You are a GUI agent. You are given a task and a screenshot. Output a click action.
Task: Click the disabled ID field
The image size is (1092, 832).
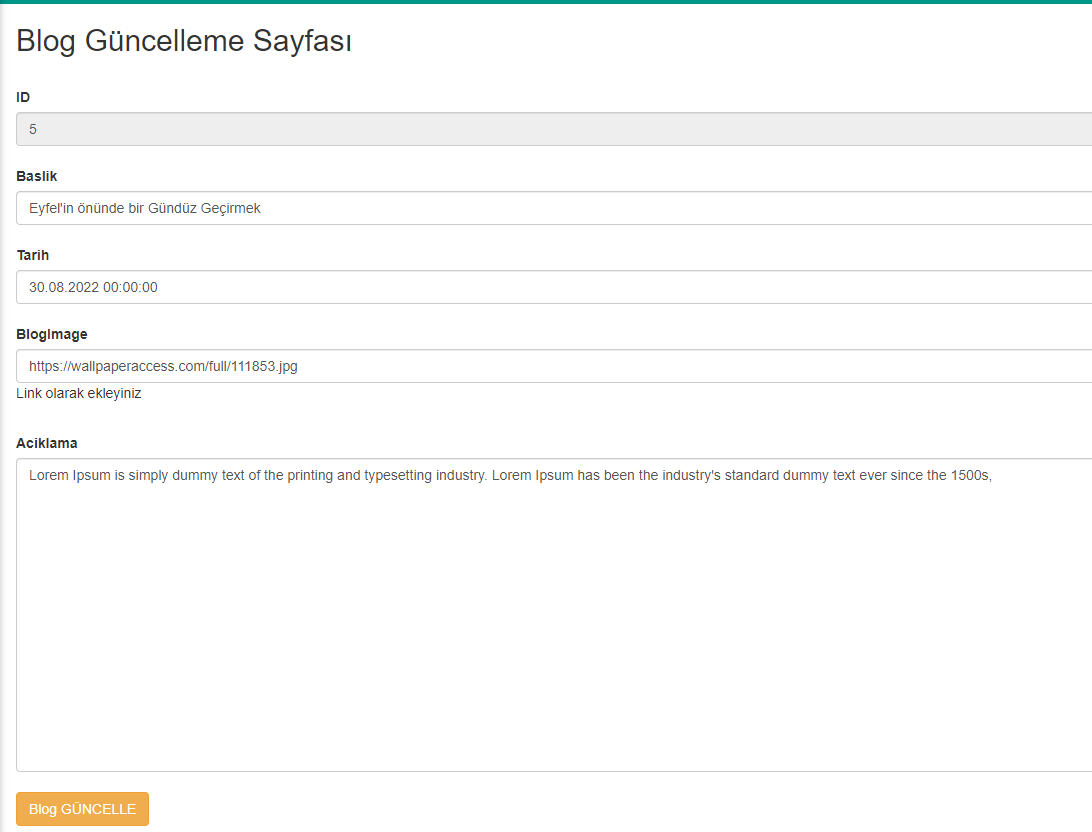coord(400,129)
